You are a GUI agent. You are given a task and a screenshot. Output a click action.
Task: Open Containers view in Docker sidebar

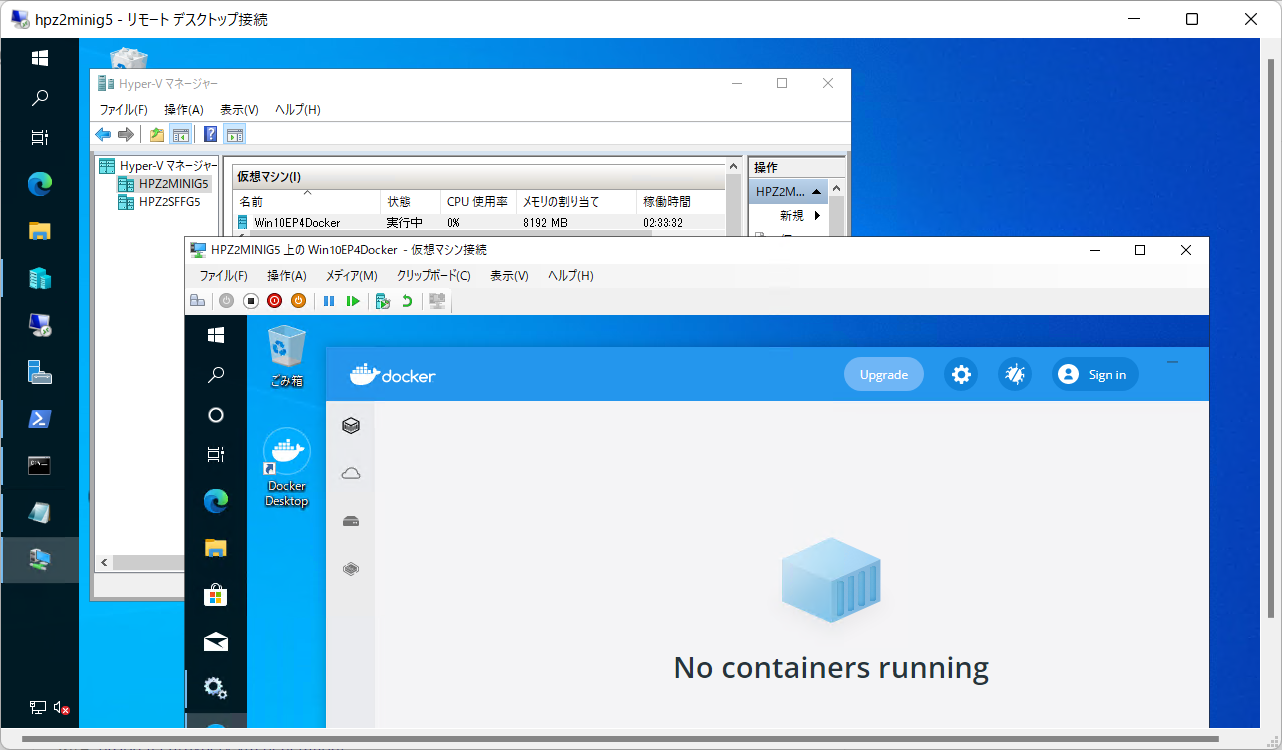(351, 426)
